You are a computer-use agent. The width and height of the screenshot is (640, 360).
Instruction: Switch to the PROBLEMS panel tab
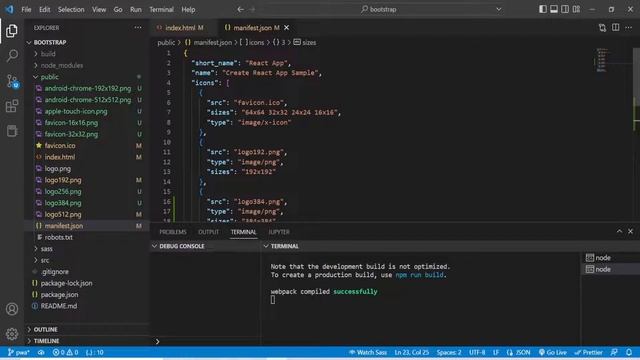173,232
